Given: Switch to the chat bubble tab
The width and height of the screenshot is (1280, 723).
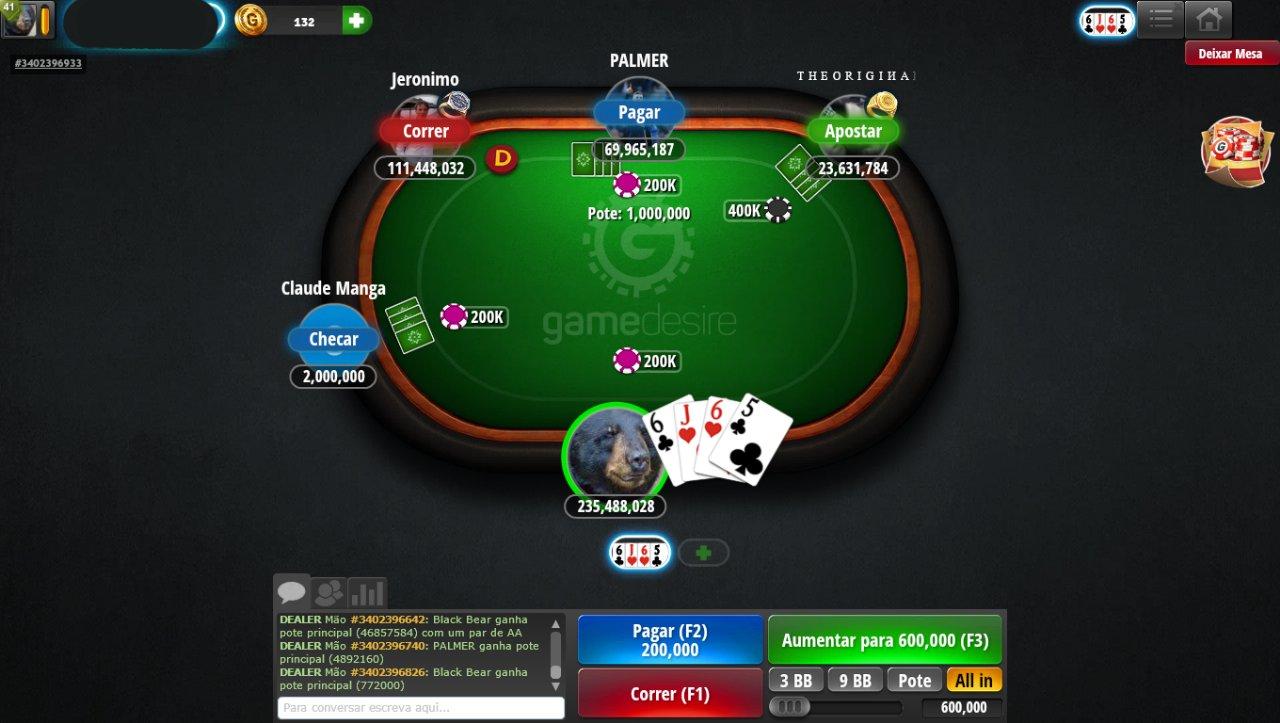Looking at the screenshot, I should point(292,592).
